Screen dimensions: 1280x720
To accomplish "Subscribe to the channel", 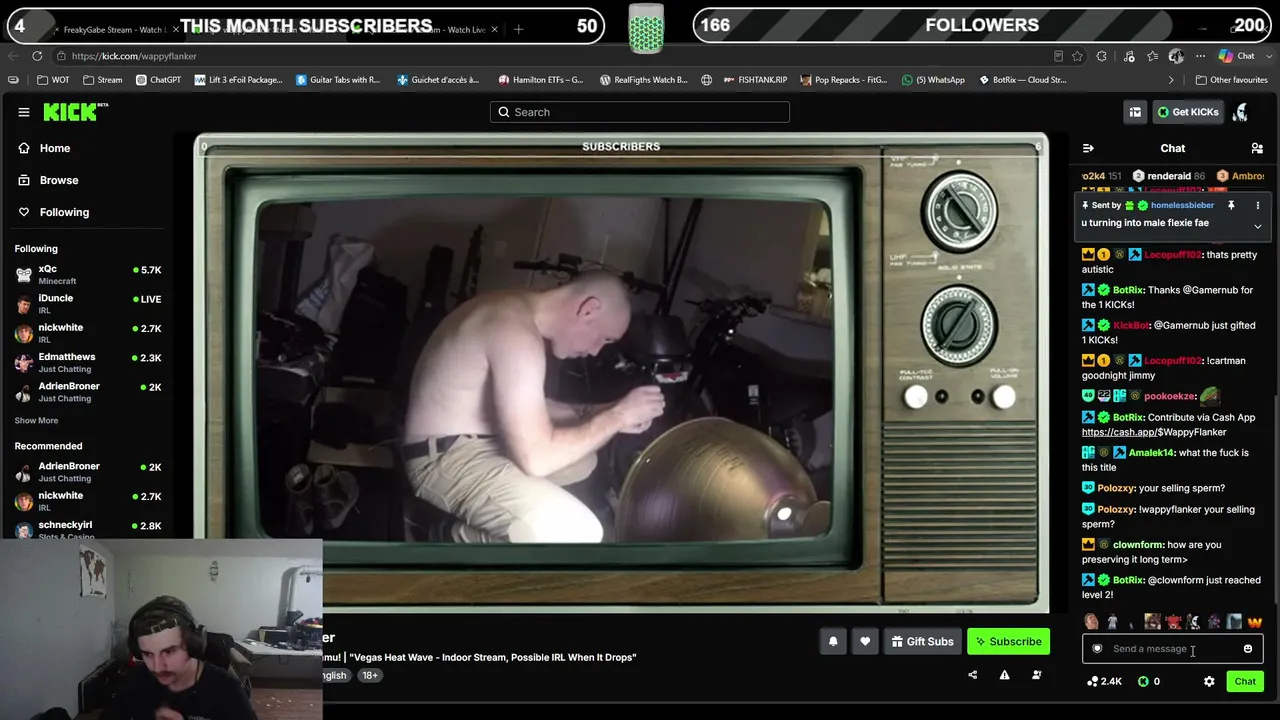I will [x=1008, y=641].
